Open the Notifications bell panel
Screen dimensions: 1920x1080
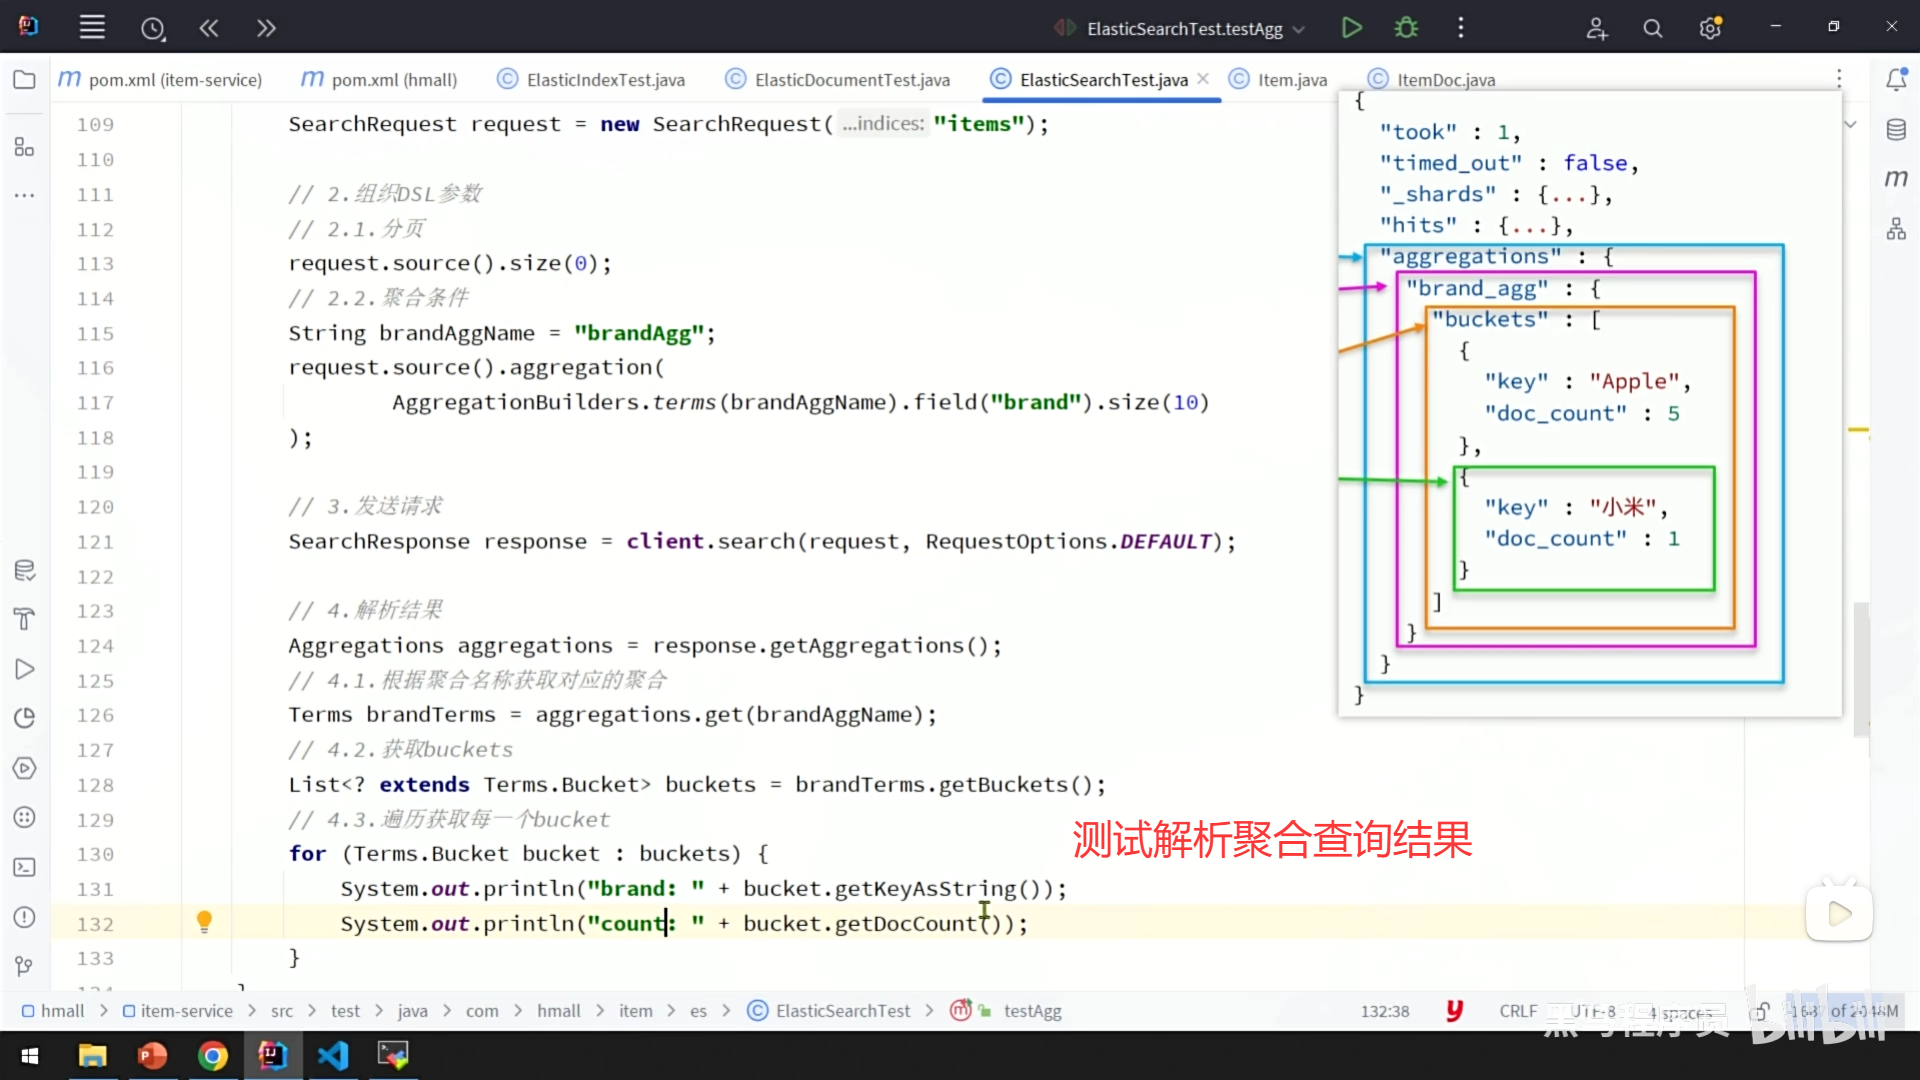click(x=1896, y=80)
